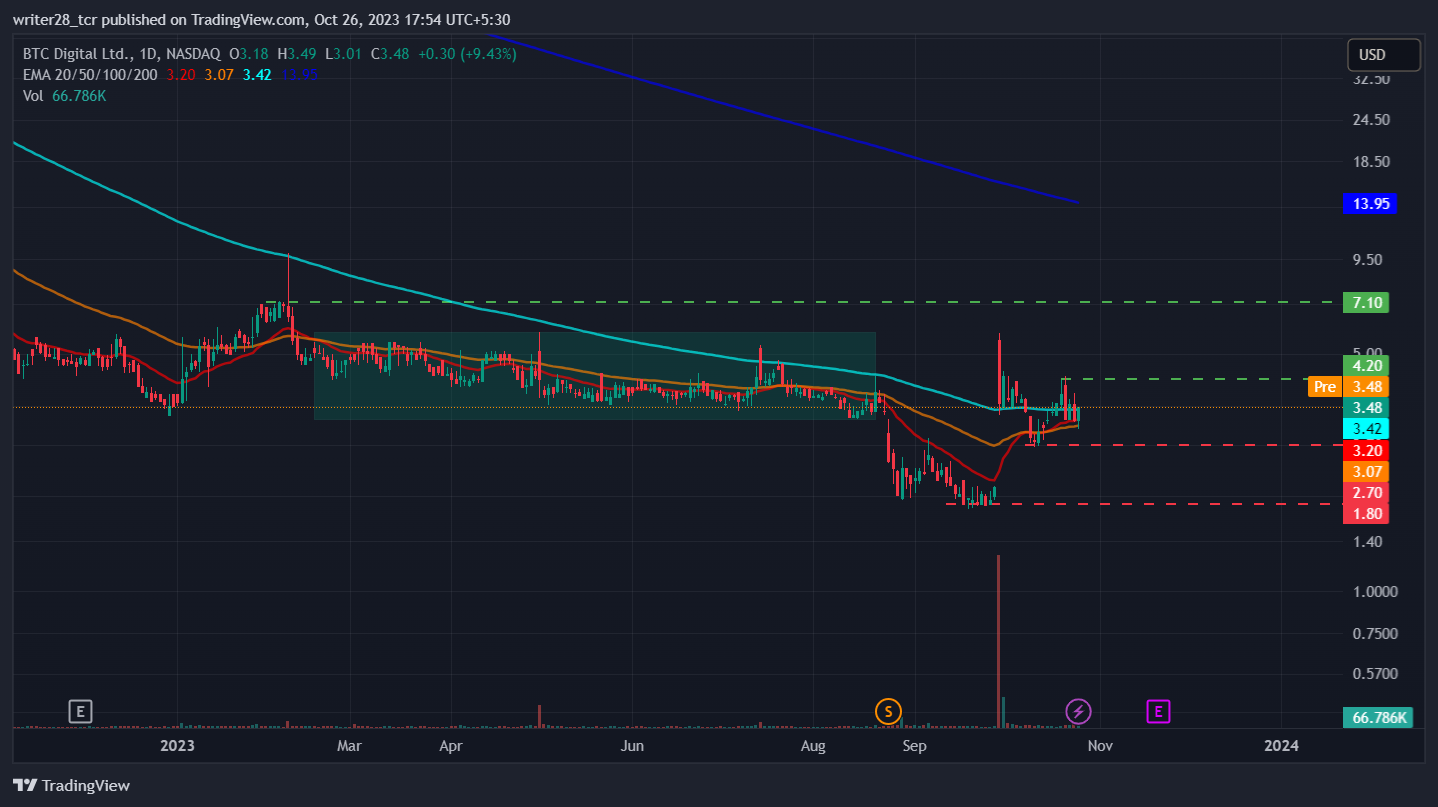1438x807 pixels.
Task: Click the Vol indicator label
Action: pos(31,96)
